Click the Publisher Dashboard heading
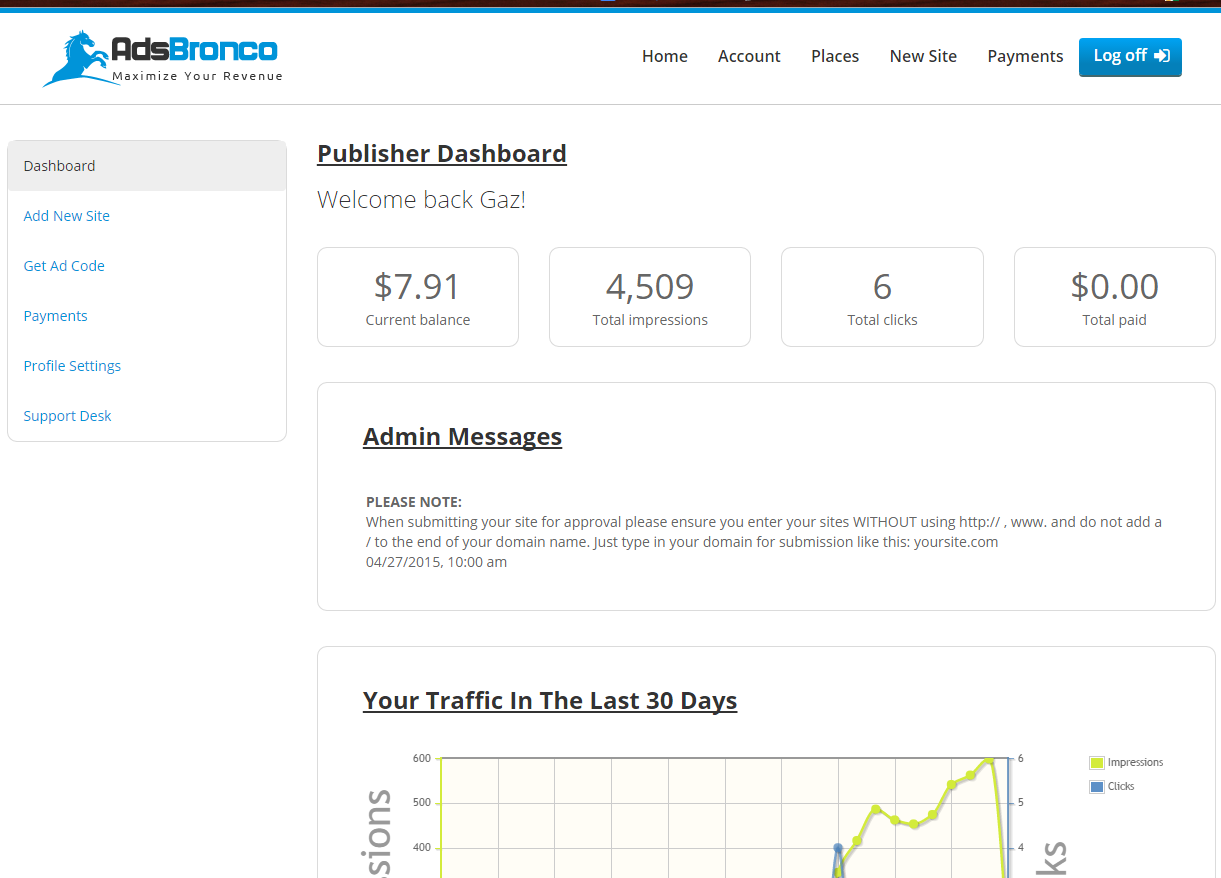This screenshot has width=1221, height=878. [x=442, y=153]
